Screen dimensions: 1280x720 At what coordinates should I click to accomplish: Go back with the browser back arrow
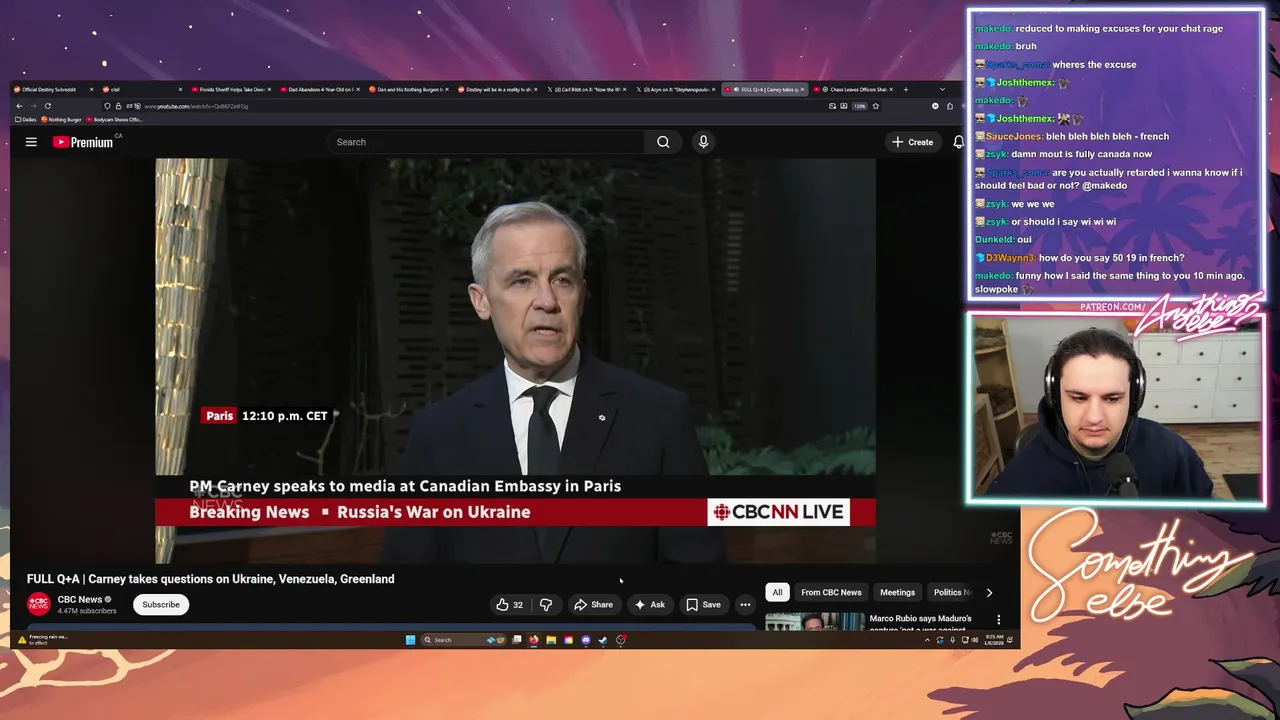point(19,106)
